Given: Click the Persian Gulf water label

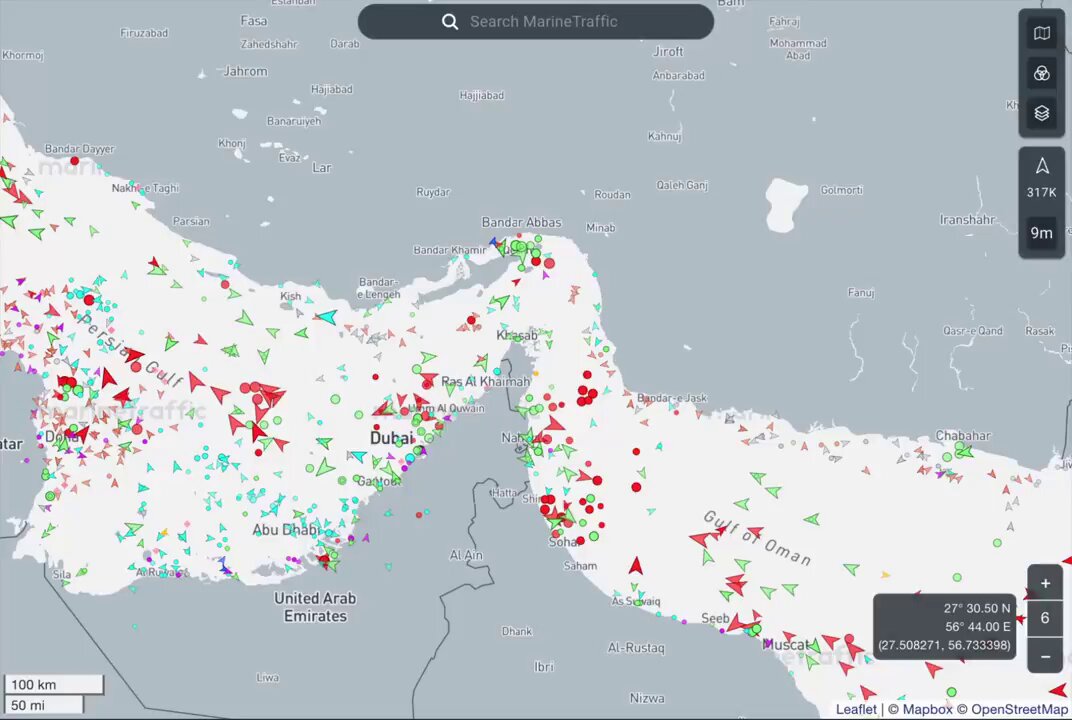Looking at the screenshot, I should pos(130,350).
